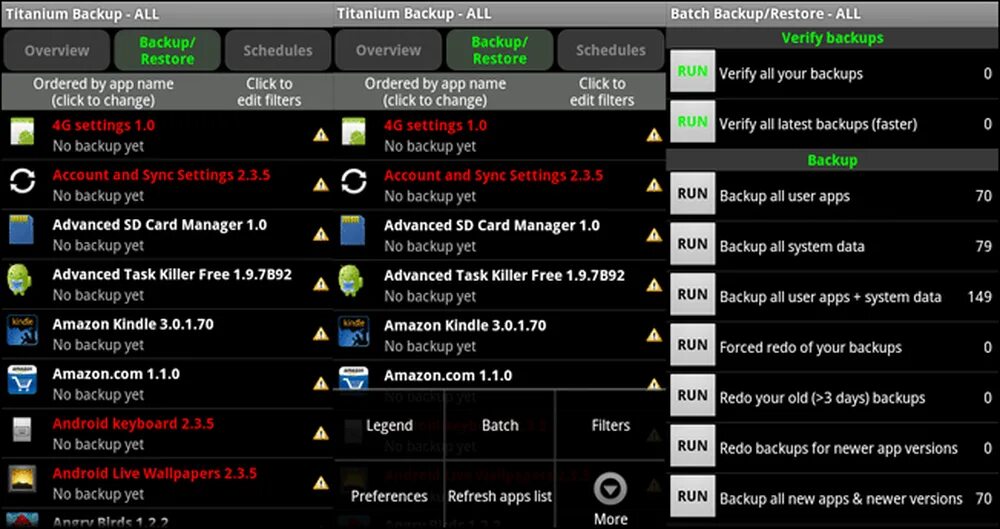Click Amazon Kindle icon in menu screen

coord(353,331)
